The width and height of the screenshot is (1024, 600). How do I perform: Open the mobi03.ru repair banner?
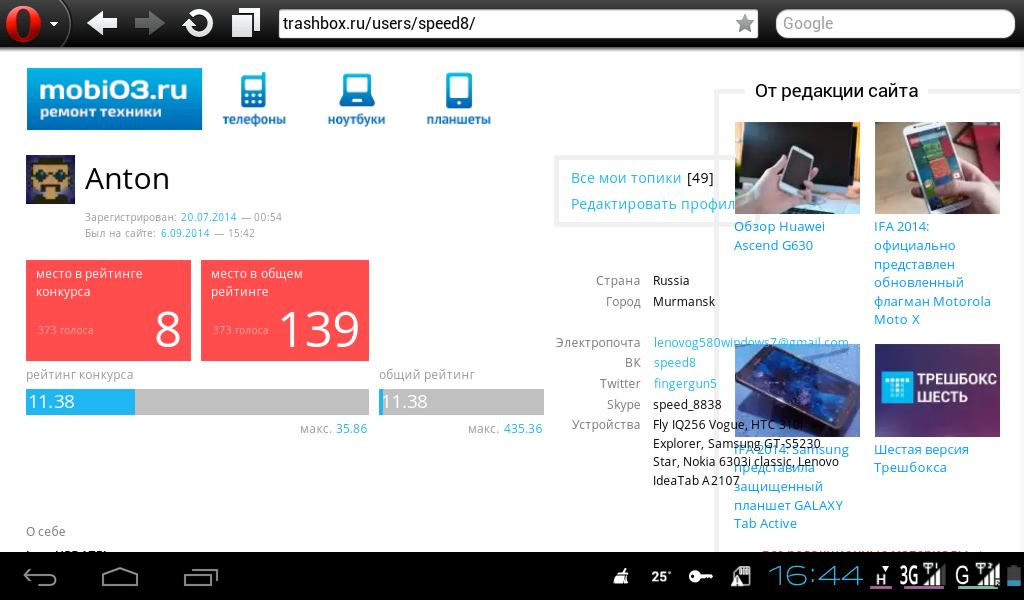tap(114, 99)
